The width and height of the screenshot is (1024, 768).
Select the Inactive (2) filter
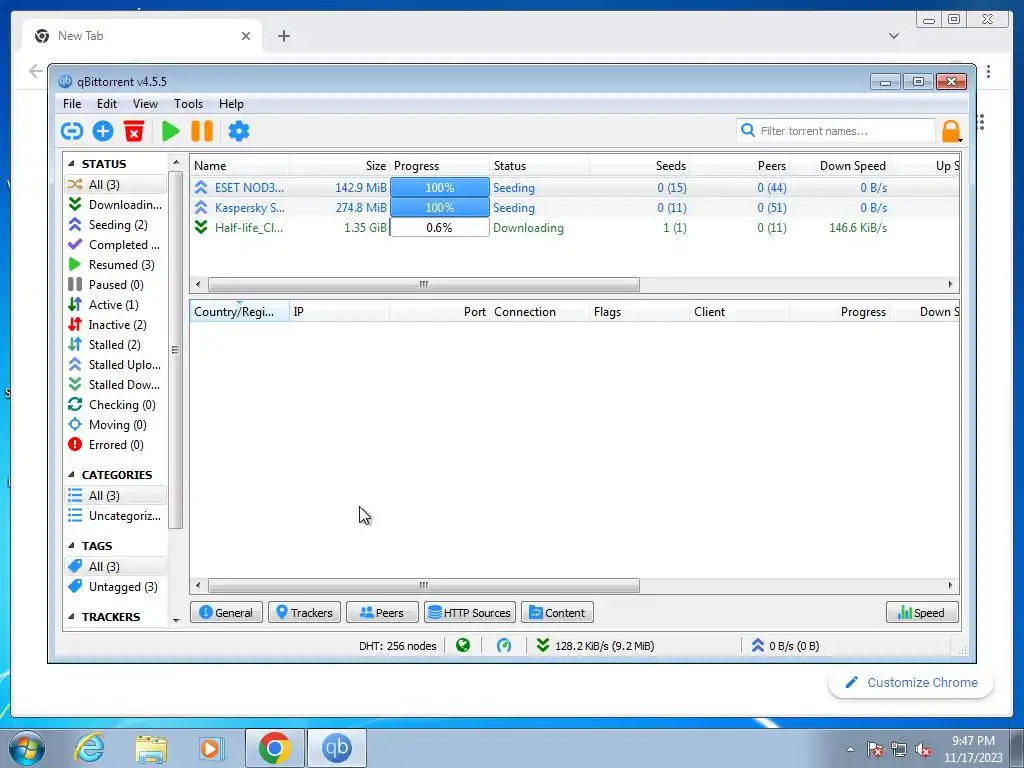point(116,325)
